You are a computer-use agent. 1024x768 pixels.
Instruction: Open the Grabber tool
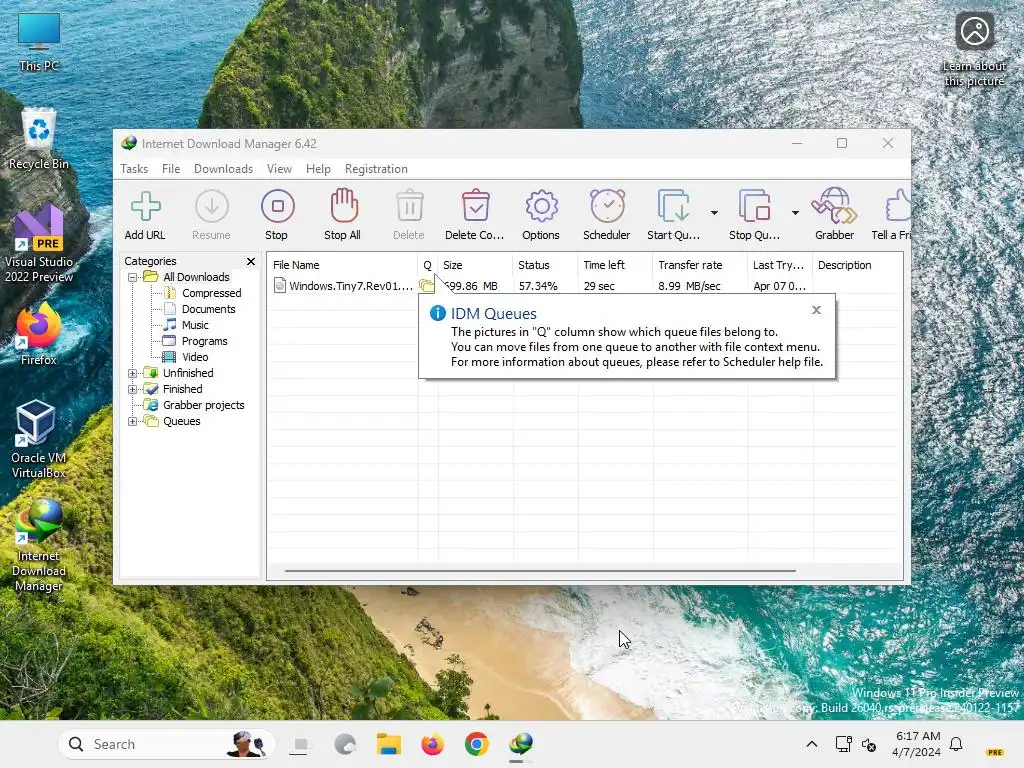834,205
